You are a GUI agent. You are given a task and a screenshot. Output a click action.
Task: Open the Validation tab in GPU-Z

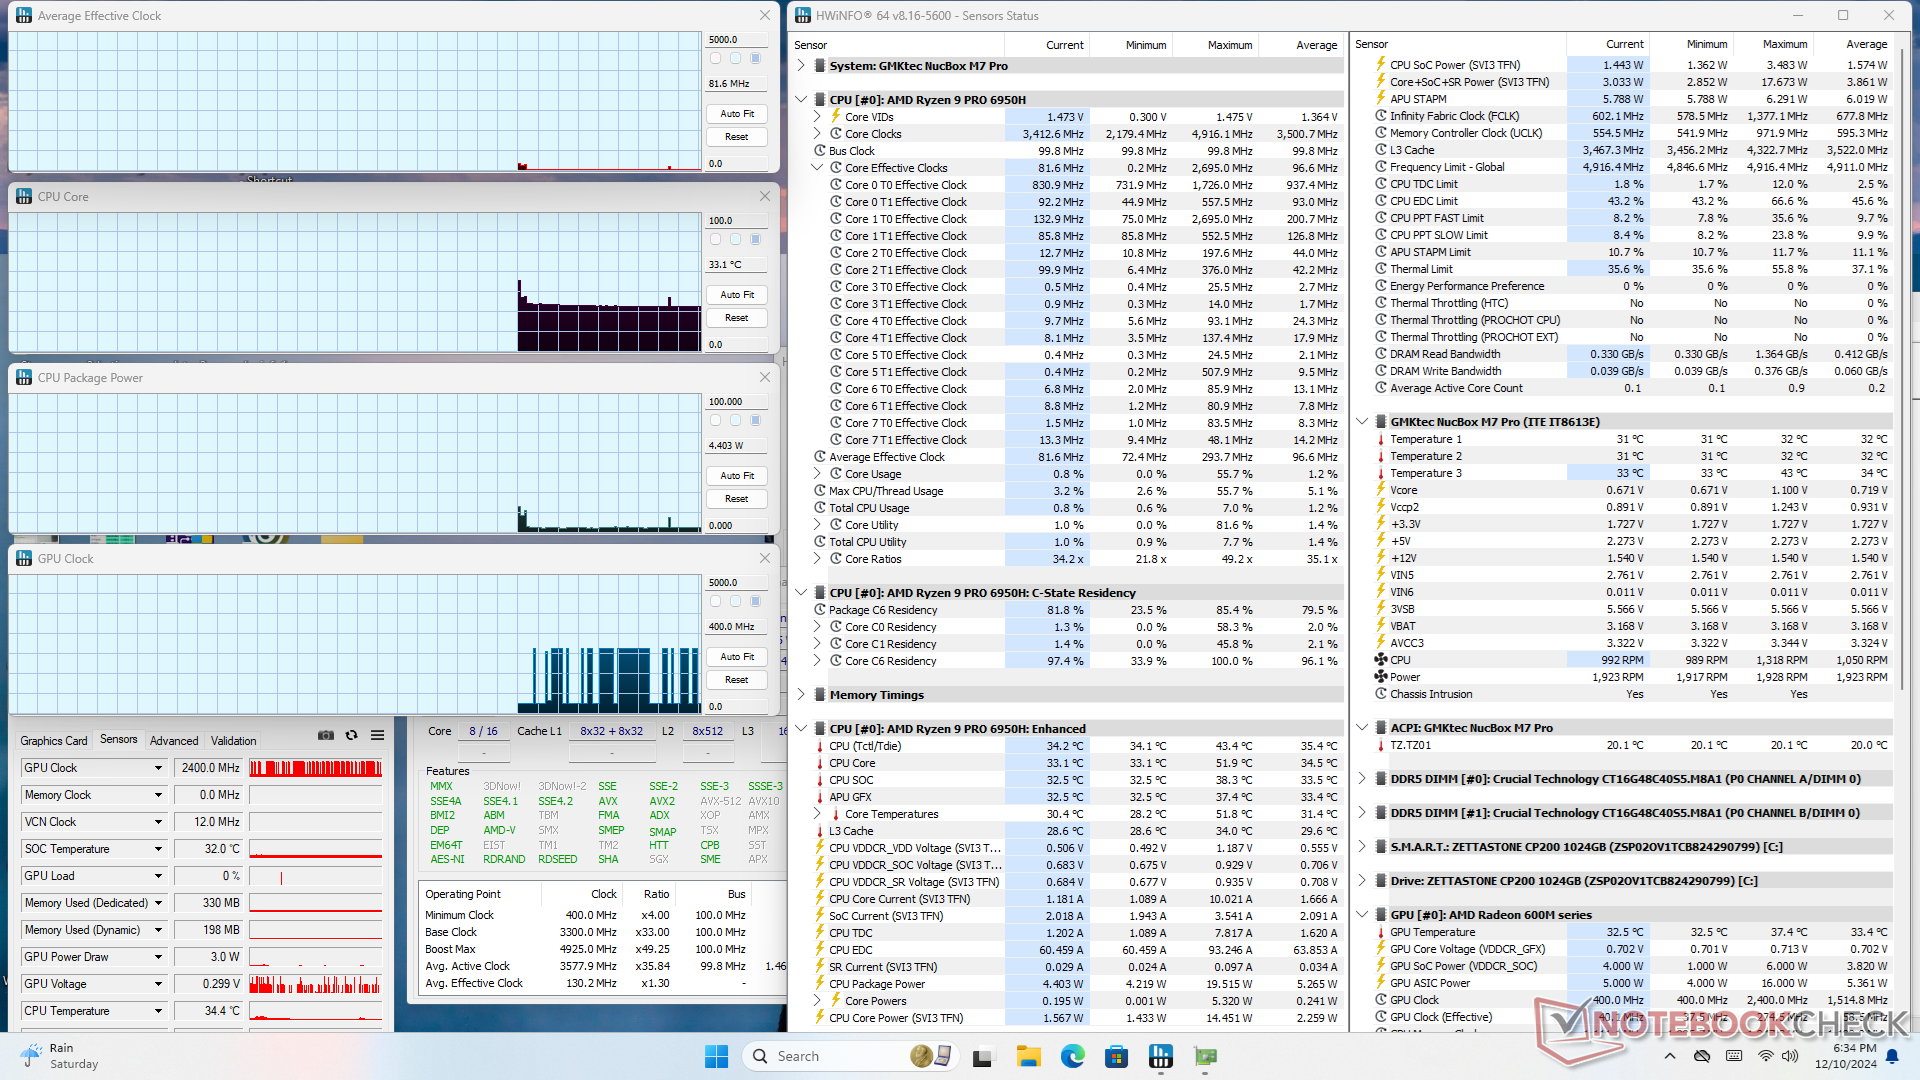point(233,741)
